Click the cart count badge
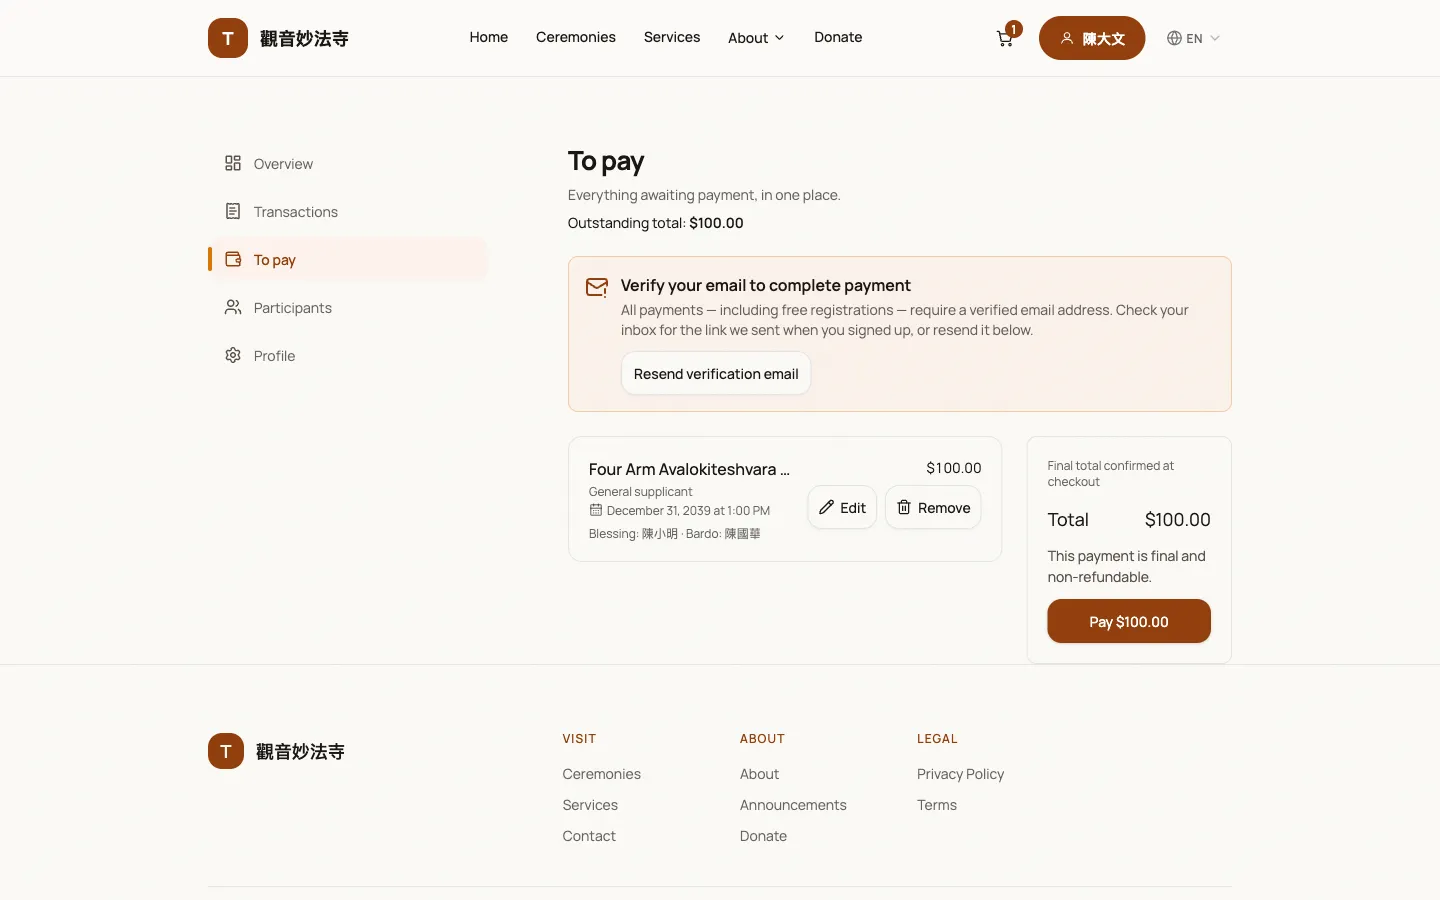The height and width of the screenshot is (900, 1440). coord(1014,29)
